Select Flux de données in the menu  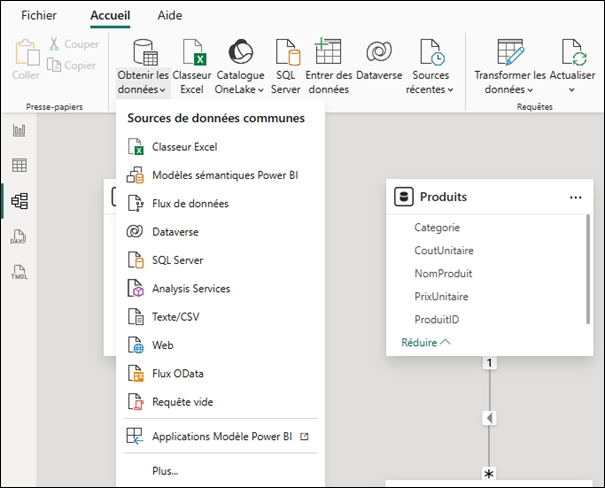coord(220,204)
